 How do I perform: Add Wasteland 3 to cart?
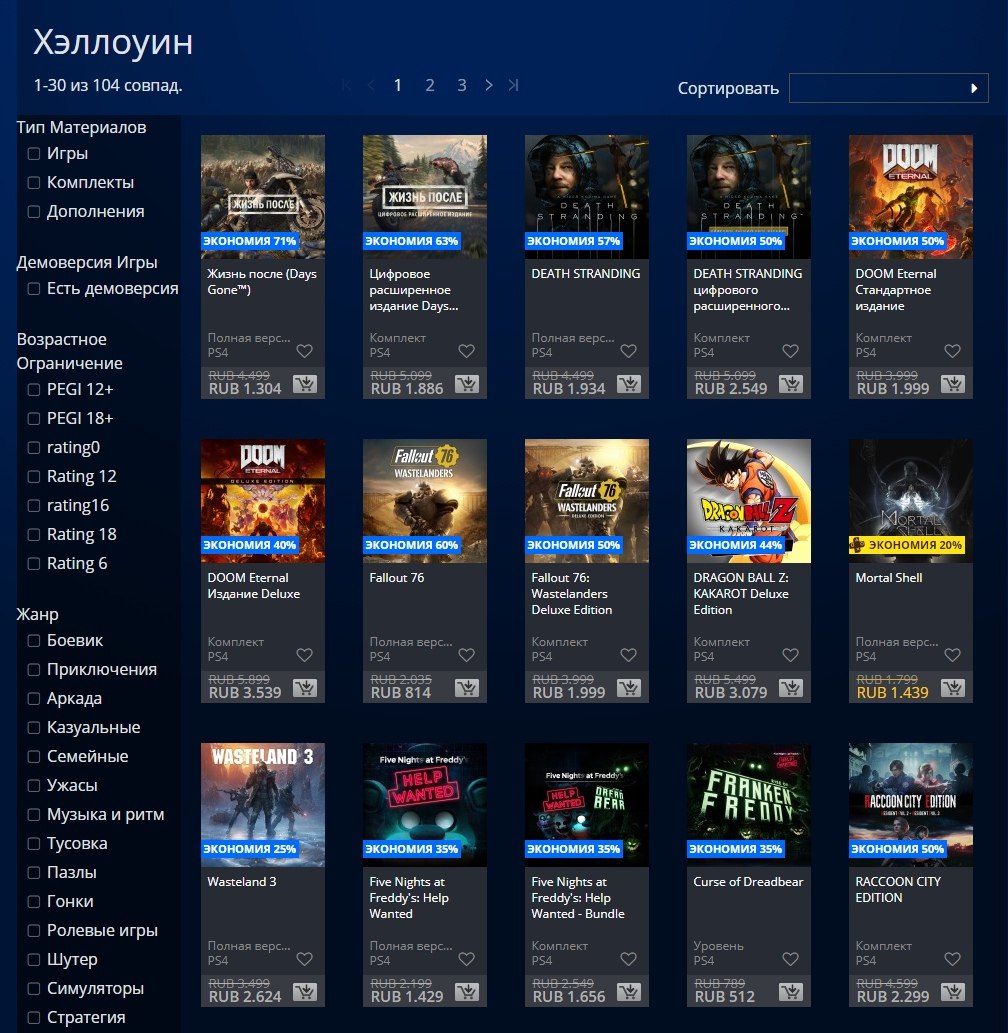pyautogui.click(x=305, y=991)
